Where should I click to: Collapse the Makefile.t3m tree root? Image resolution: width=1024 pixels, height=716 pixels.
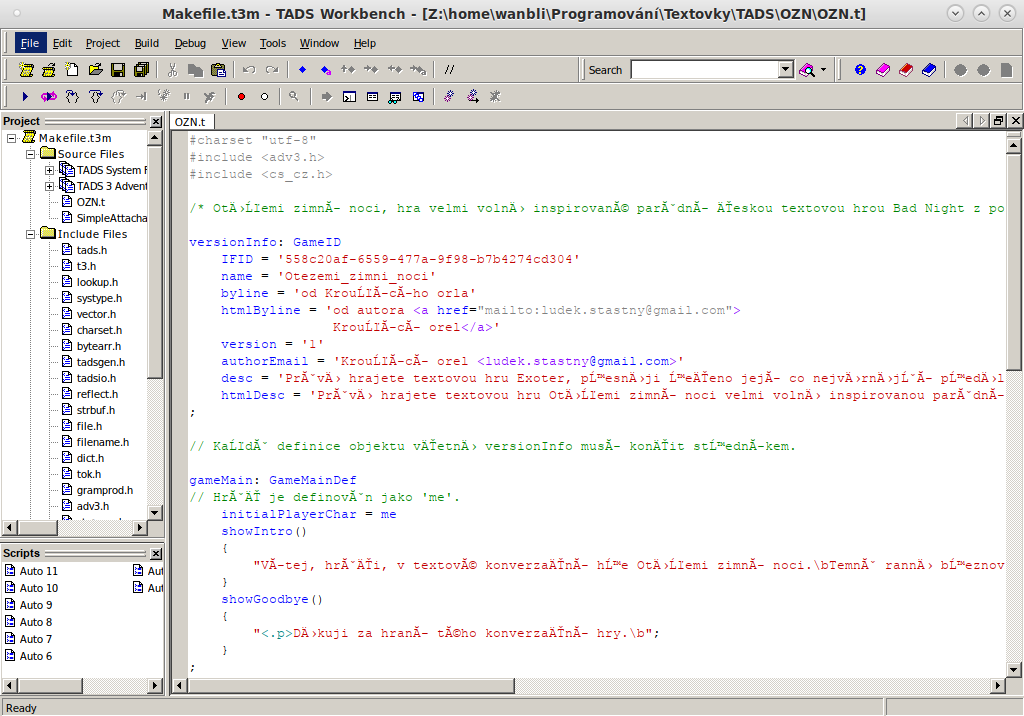pyautogui.click(x=12, y=138)
